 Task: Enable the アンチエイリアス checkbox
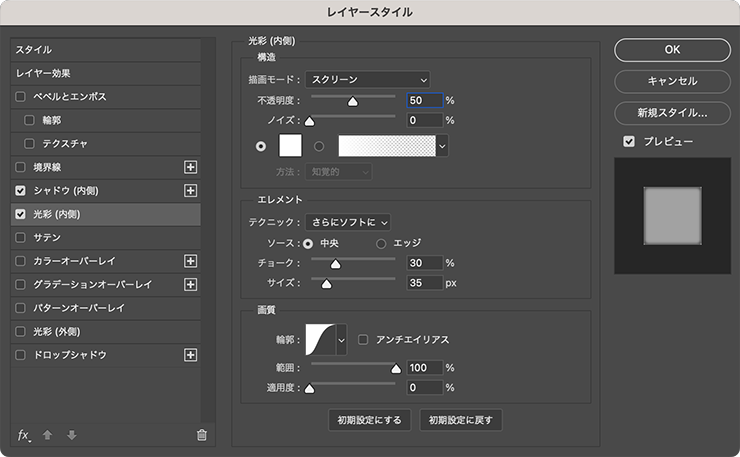(x=364, y=340)
